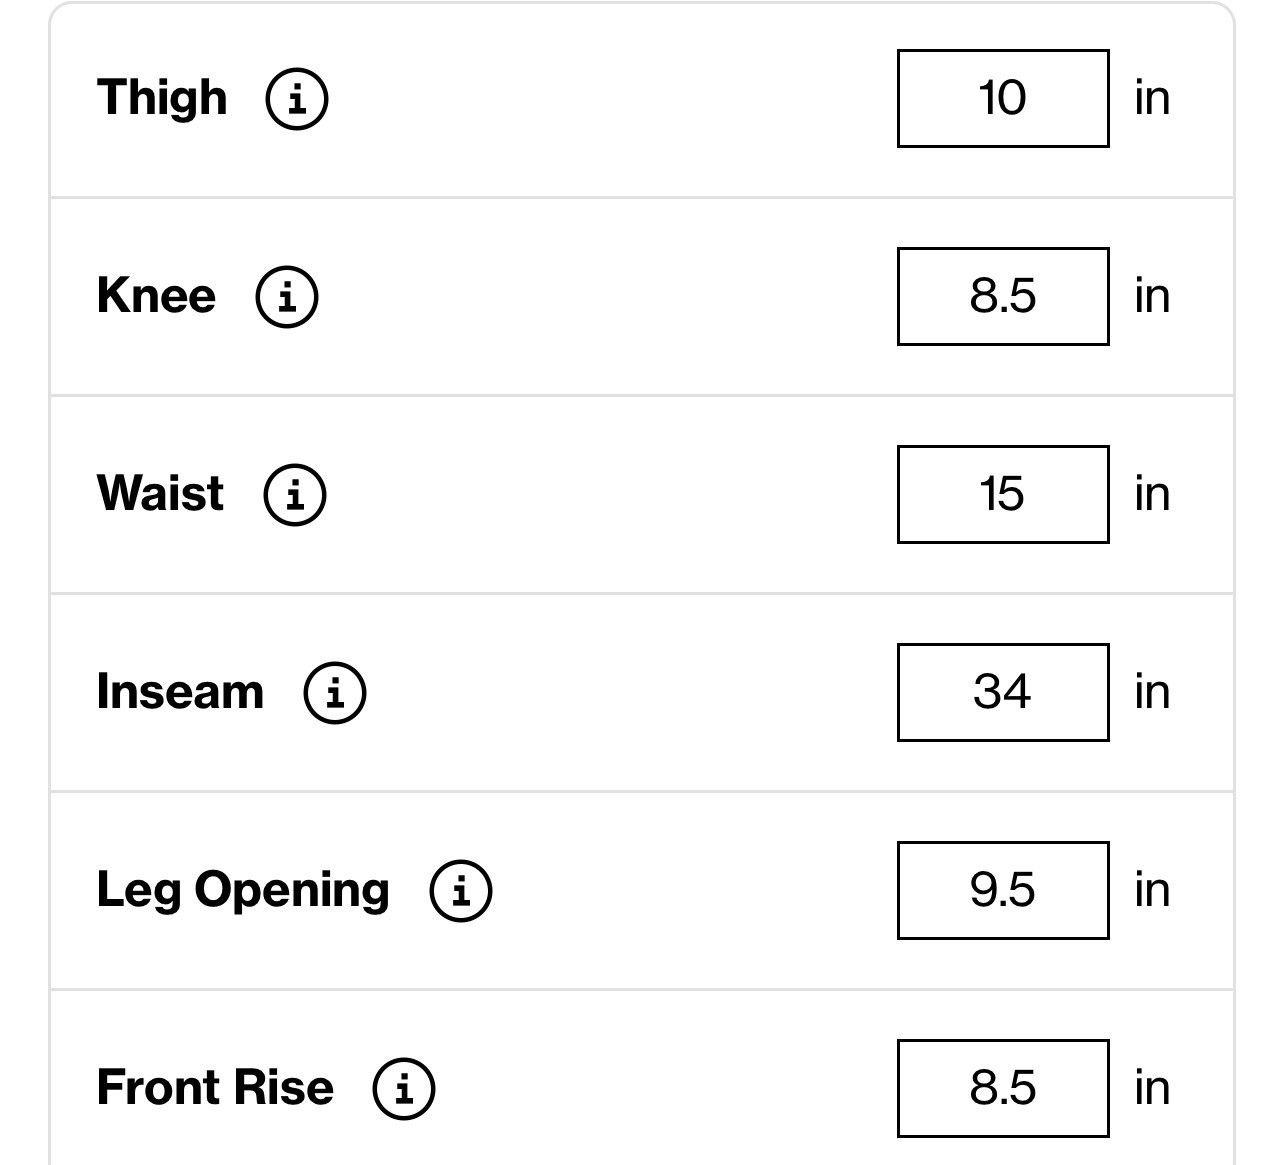Screen dimensions: 1284x1165
Task: Open the Thigh measurement info icon
Action: [296, 99]
